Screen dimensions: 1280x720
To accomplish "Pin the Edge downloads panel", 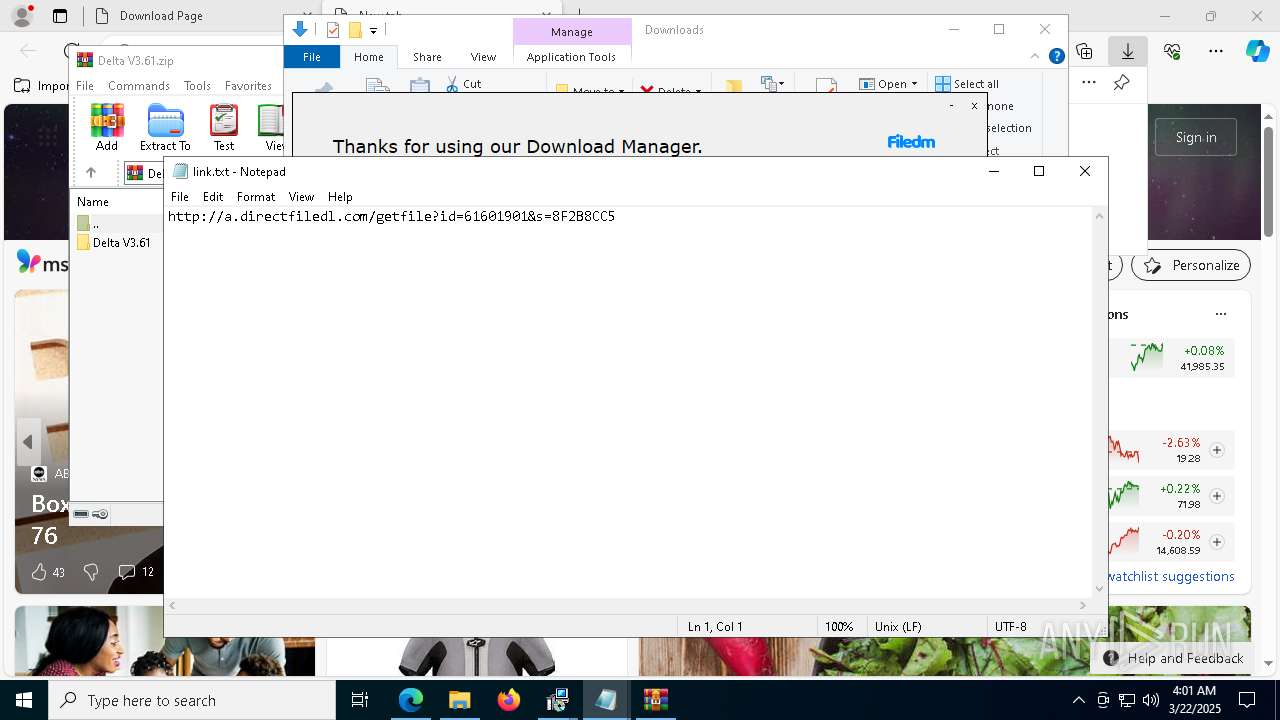I will [x=1122, y=83].
